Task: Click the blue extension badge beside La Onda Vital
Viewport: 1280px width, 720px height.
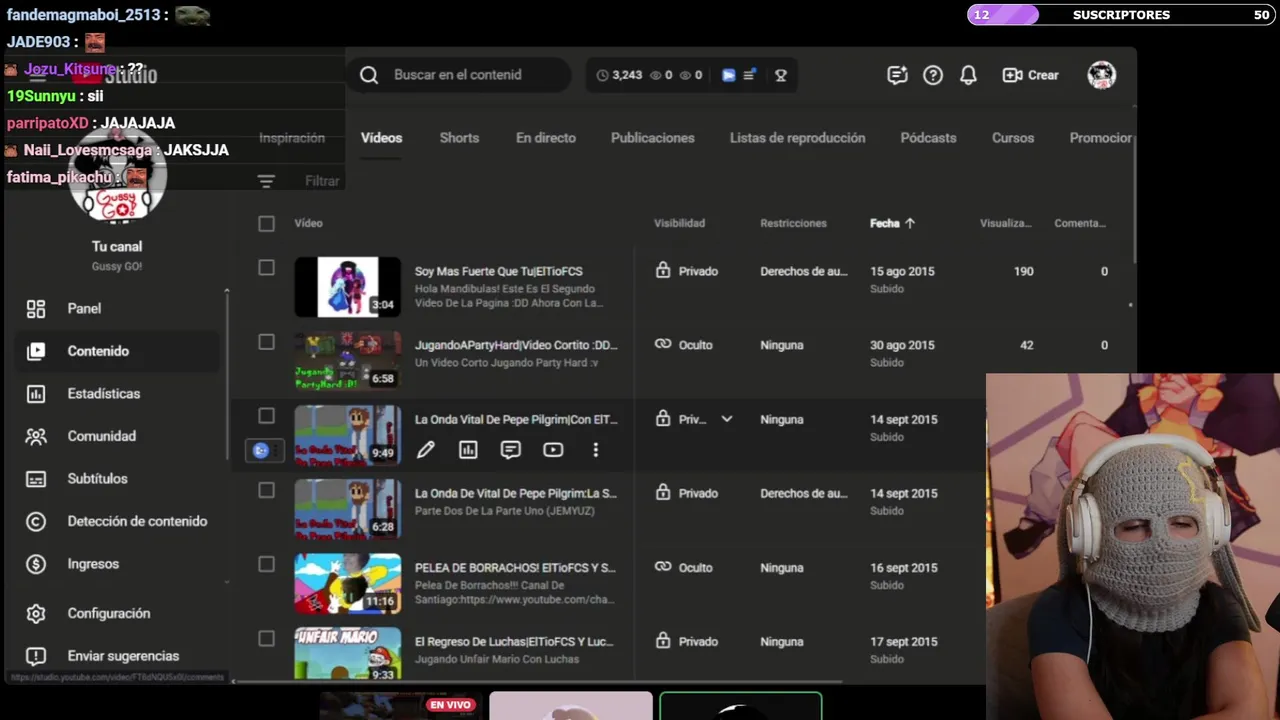Action: click(x=261, y=451)
